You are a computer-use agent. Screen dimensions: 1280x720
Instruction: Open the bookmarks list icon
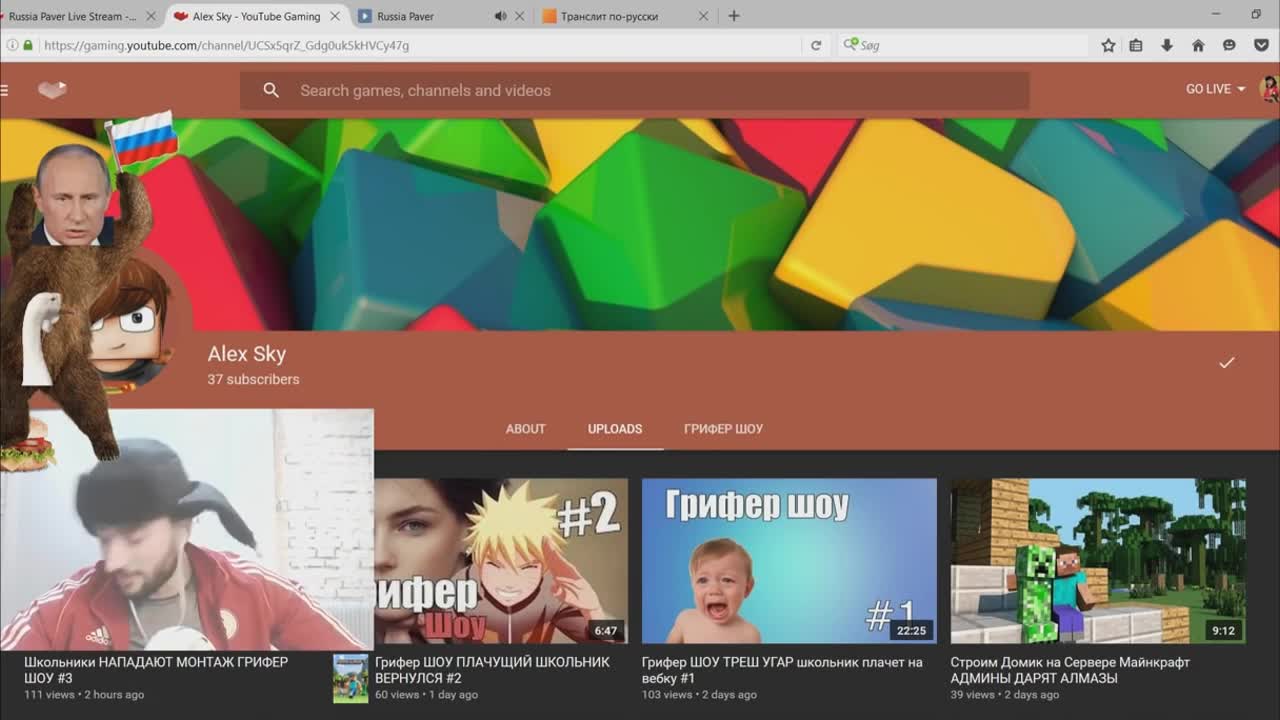1136,45
